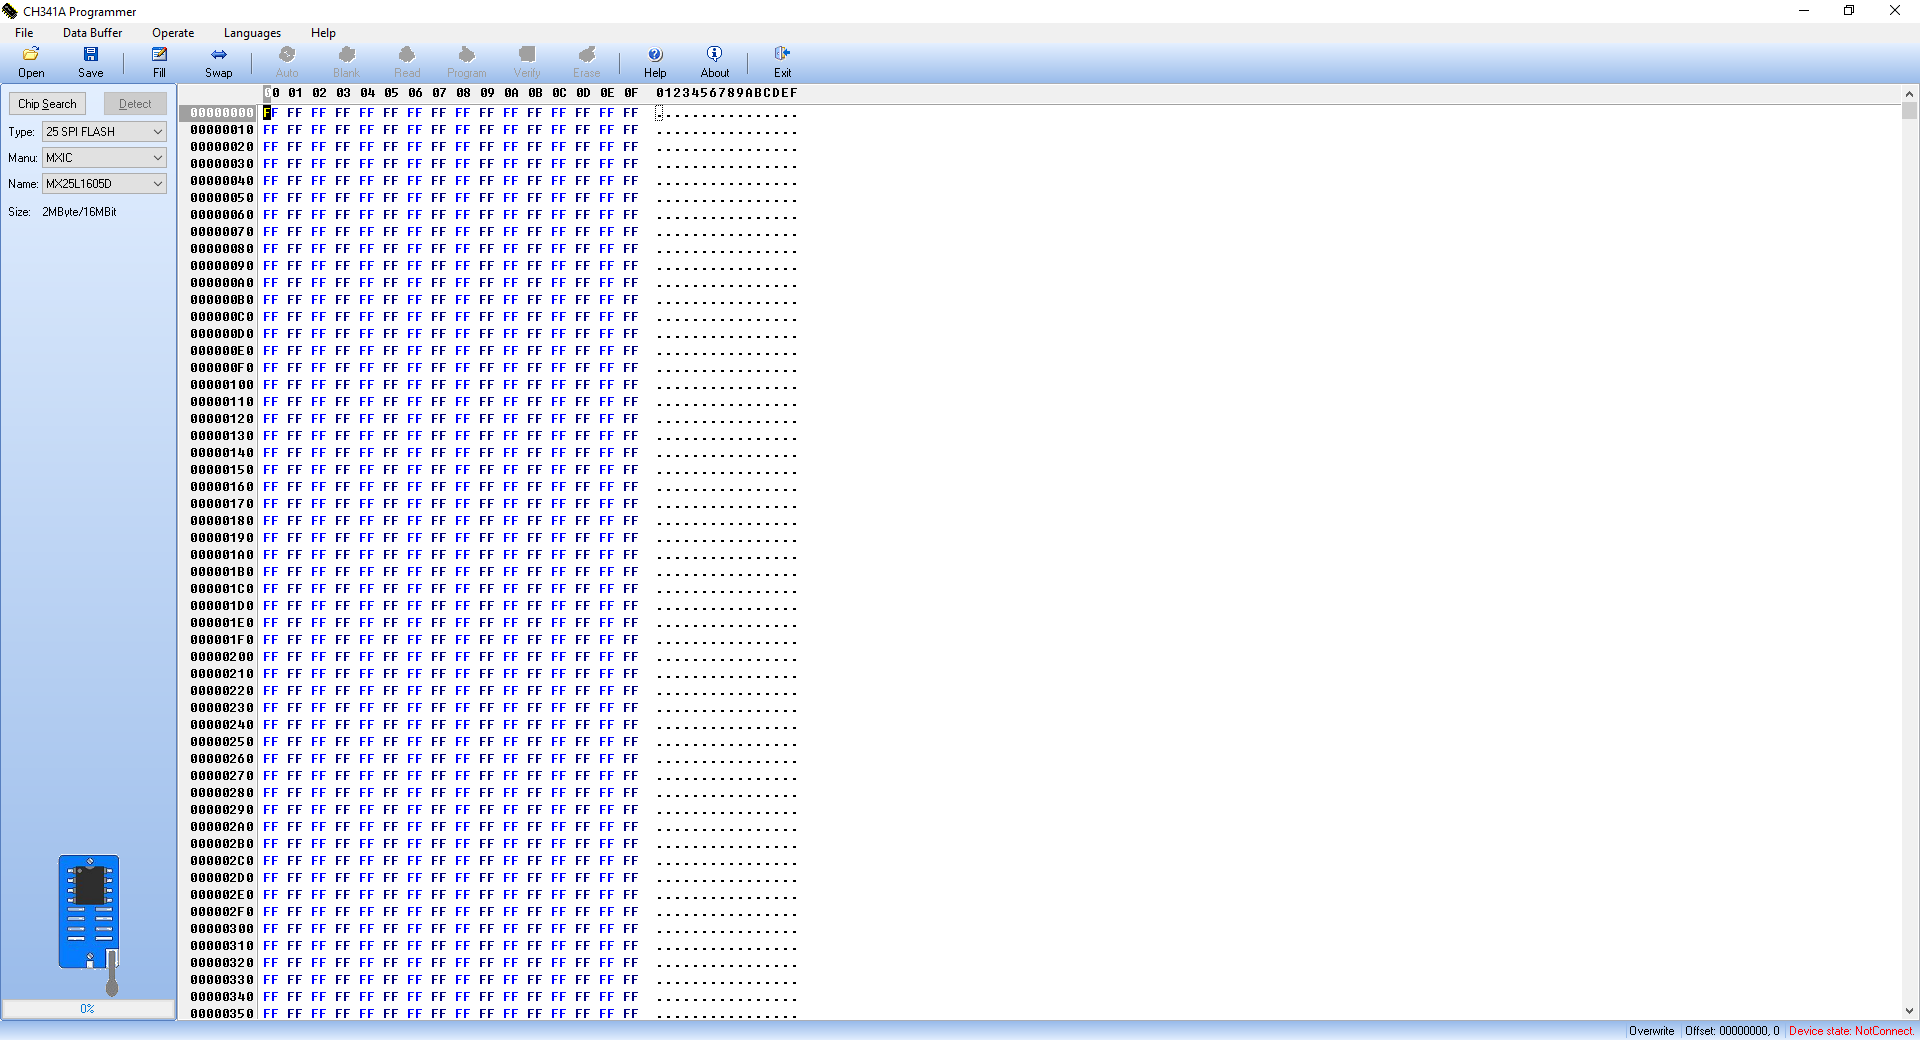Image resolution: width=1920 pixels, height=1040 pixels.
Task: Click the vertical scrollbar thumb
Action: [1910, 110]
